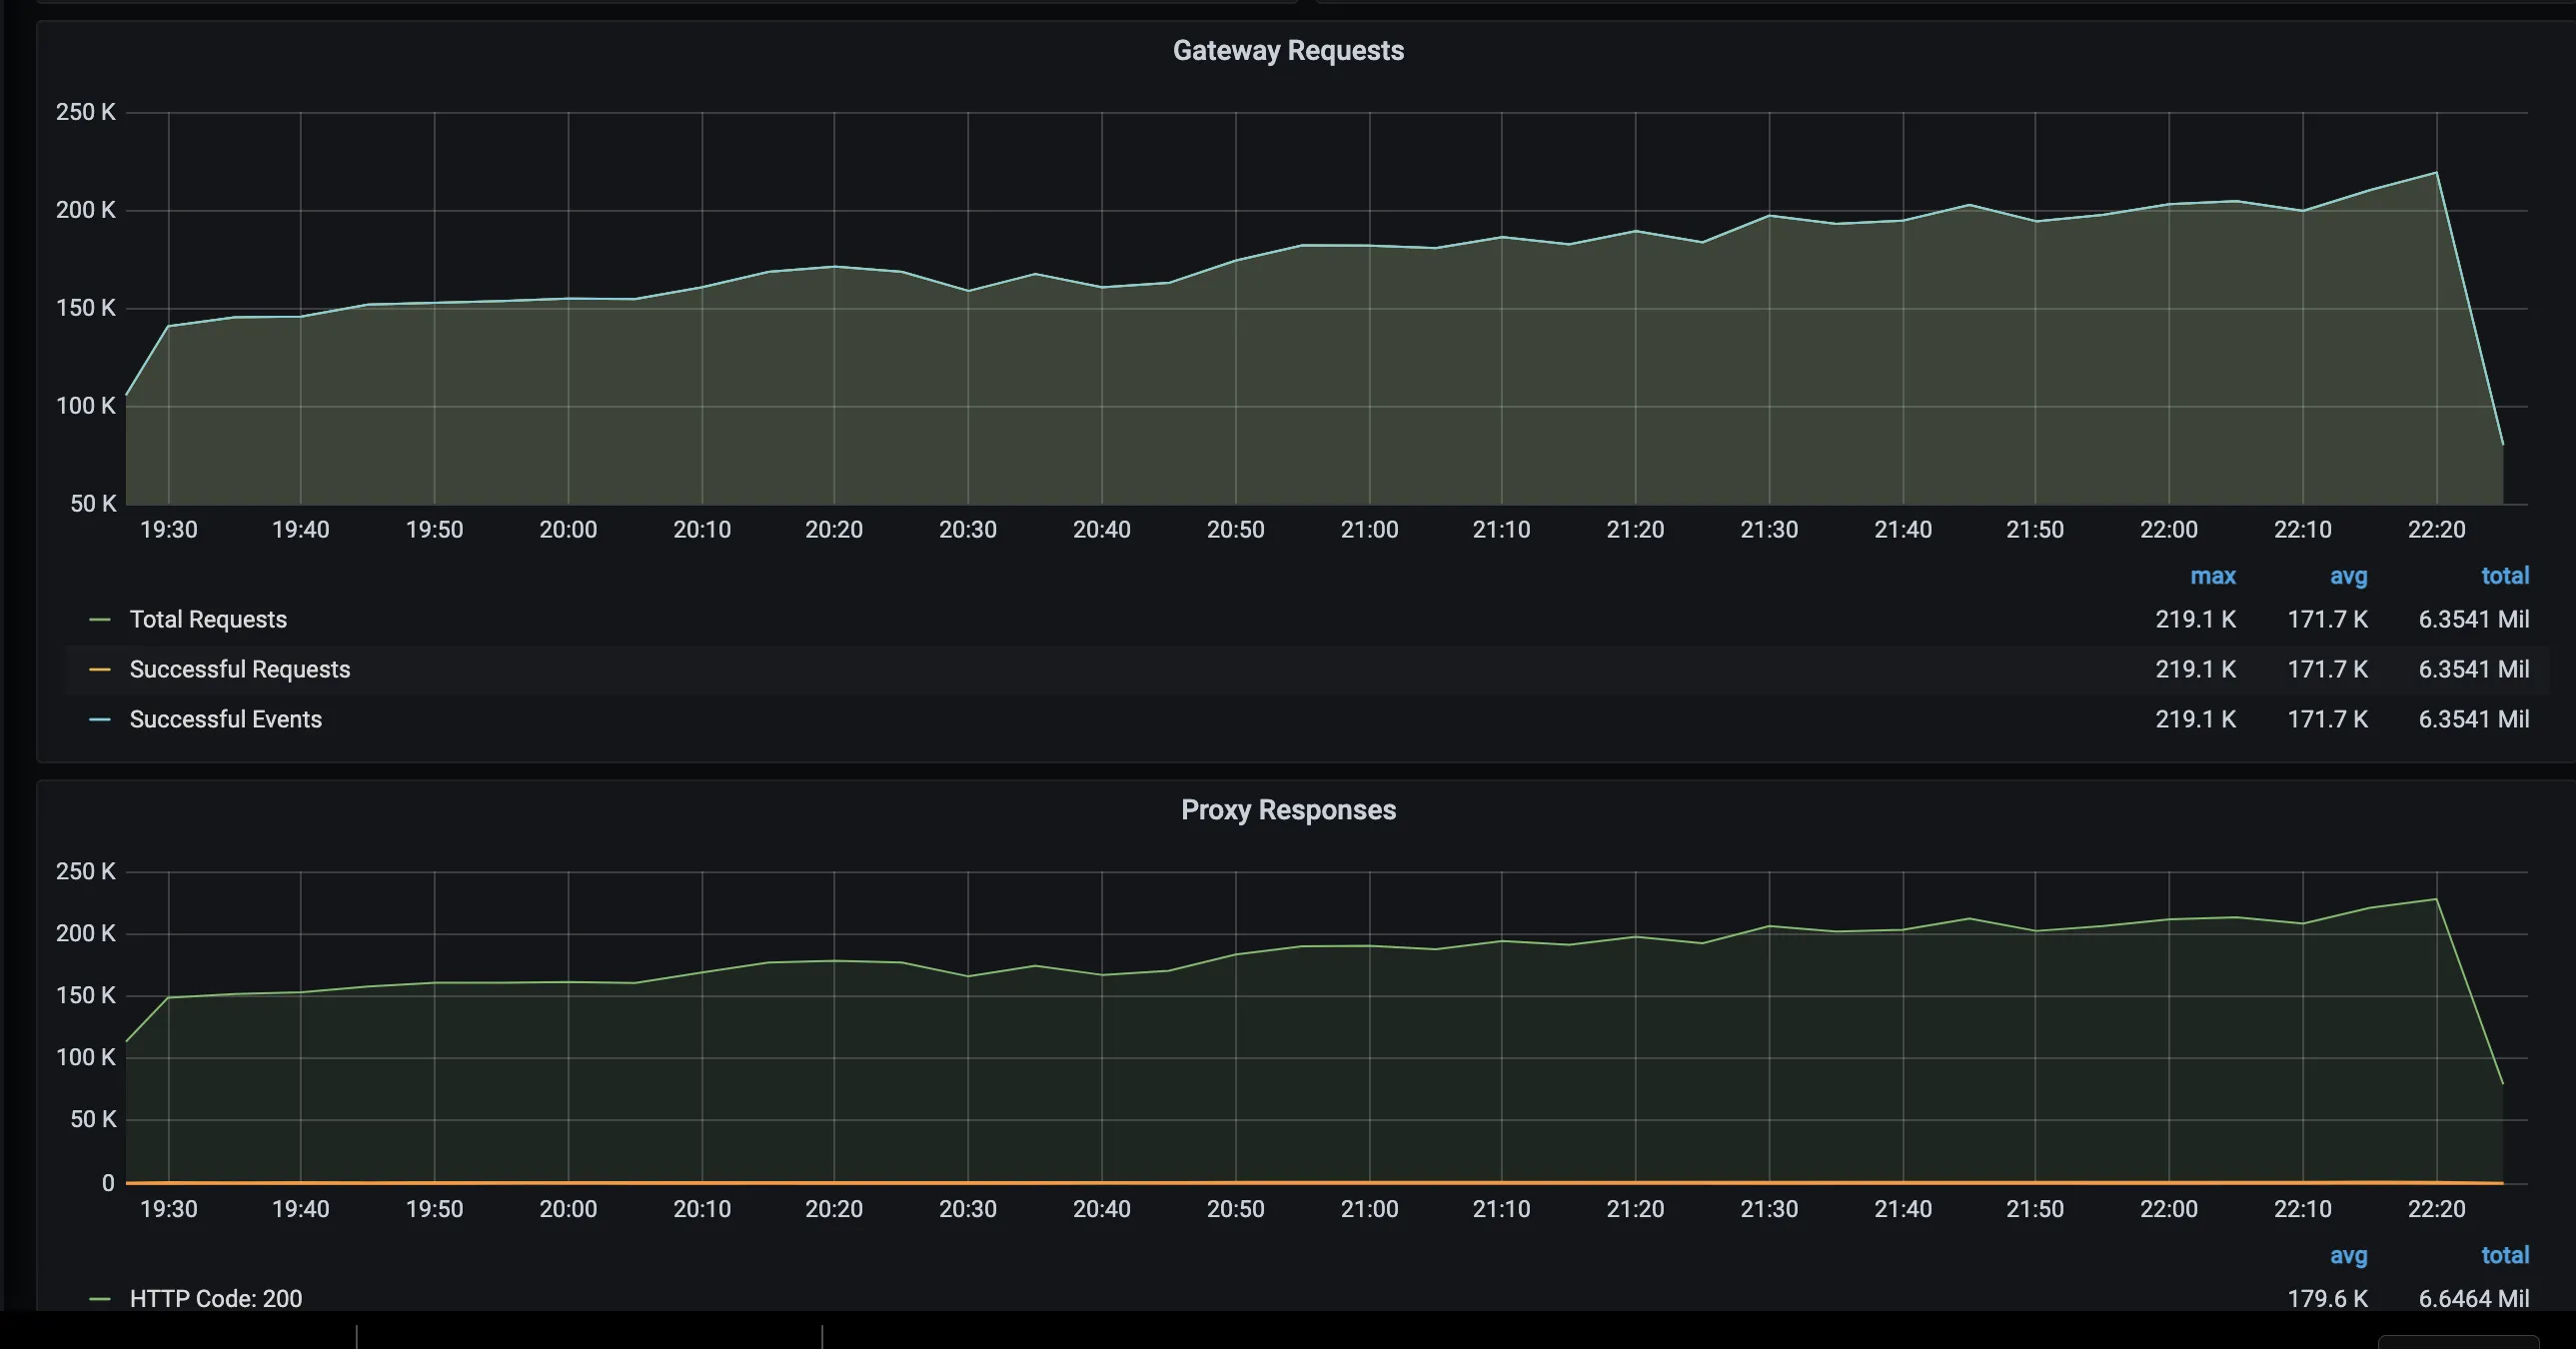This screenshot has width=2576, height=1349.
Task: Click orange color line icon of Successful Requests
Action: click(x=99, y=669)
